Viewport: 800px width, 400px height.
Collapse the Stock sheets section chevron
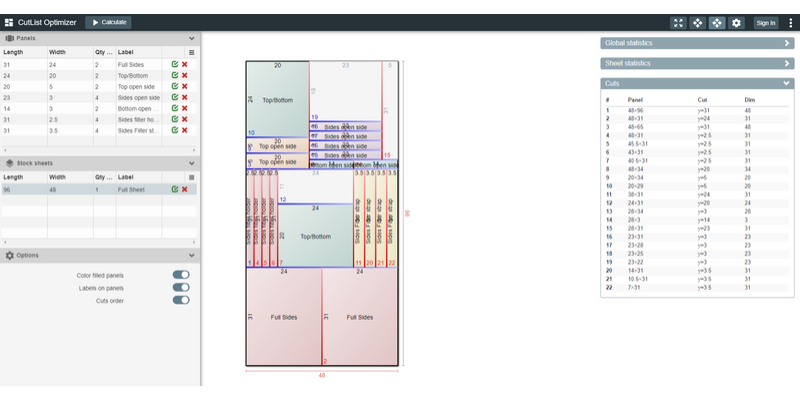point(192,163)
